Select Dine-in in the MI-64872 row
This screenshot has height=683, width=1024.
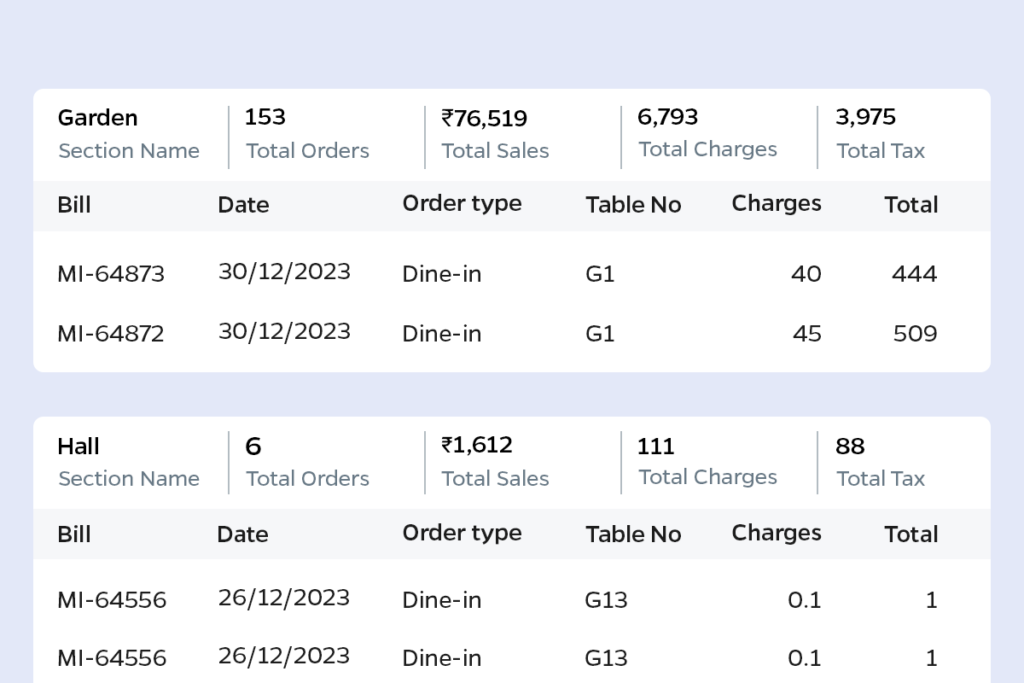tap(441, 334)
